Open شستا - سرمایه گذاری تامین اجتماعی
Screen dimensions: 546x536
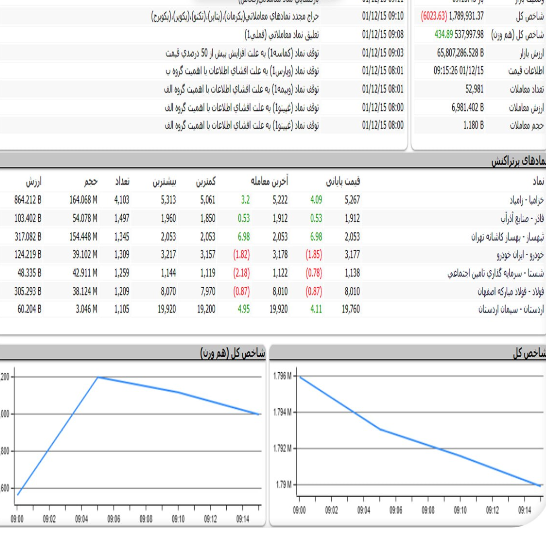(496, 273)
